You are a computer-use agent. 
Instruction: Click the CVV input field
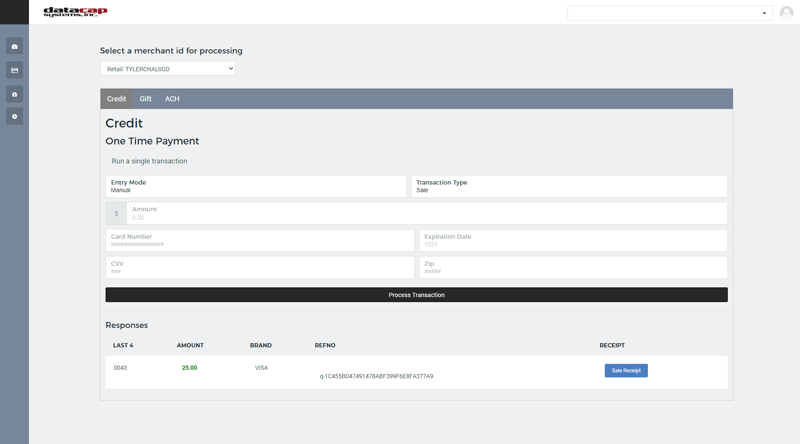pyautogui.click(x=259, y=267)
